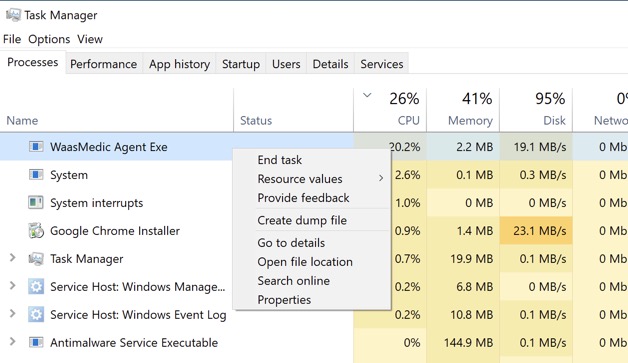The height and width of the screenshot is (363, 628).
Task: Select the System process name
Action: 69,175
